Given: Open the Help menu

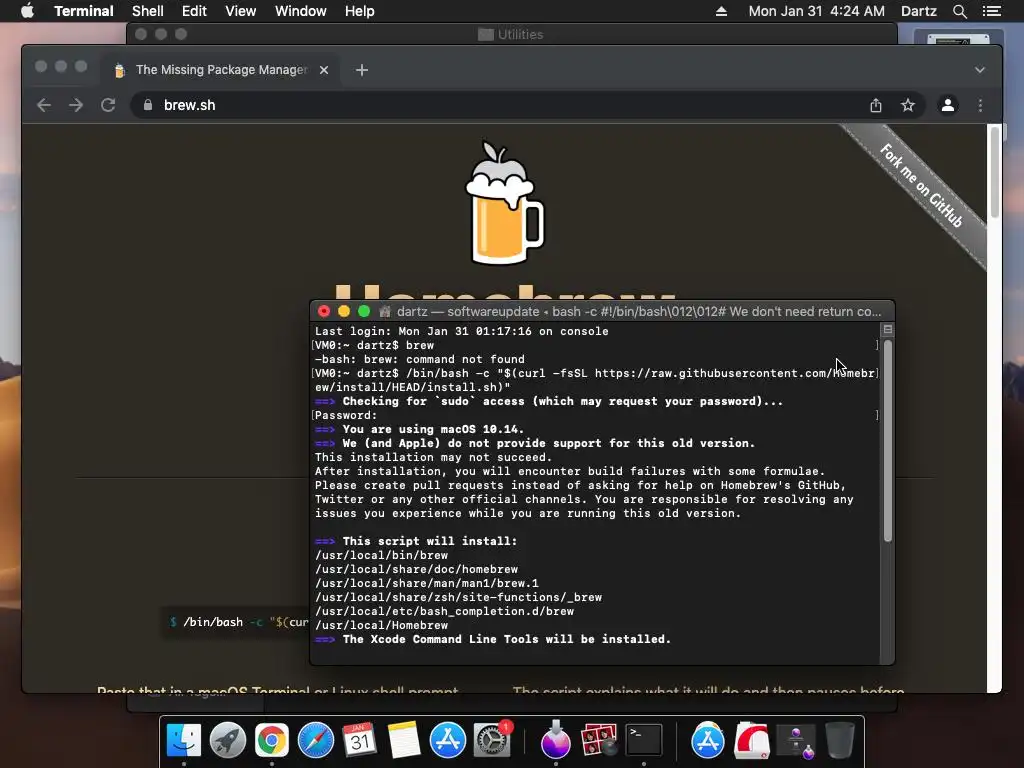Looking at the screenshot, I should 359,11.
